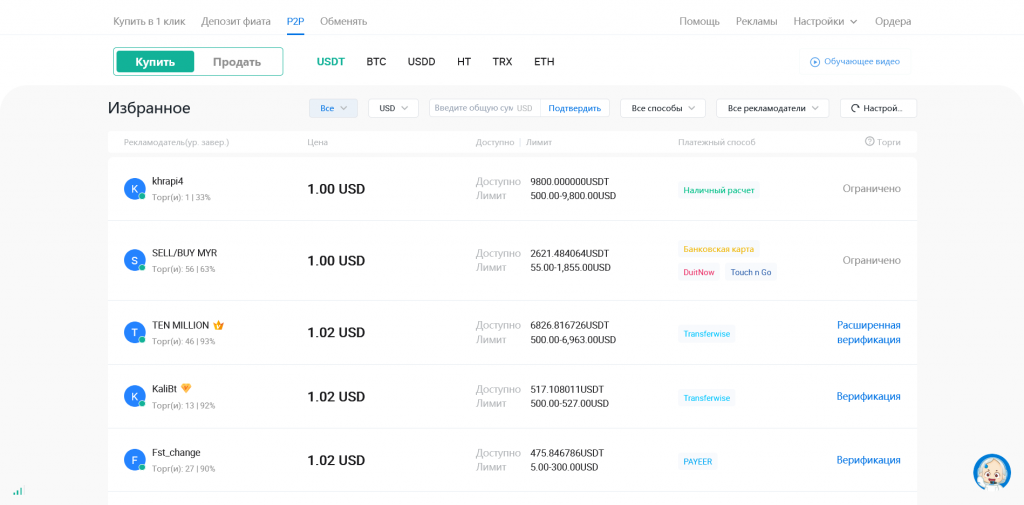The image size is (1024, 505).
Task: Click the TEN MILLION advertiser name
Action: pyautogui.click(x=180, y=325)
